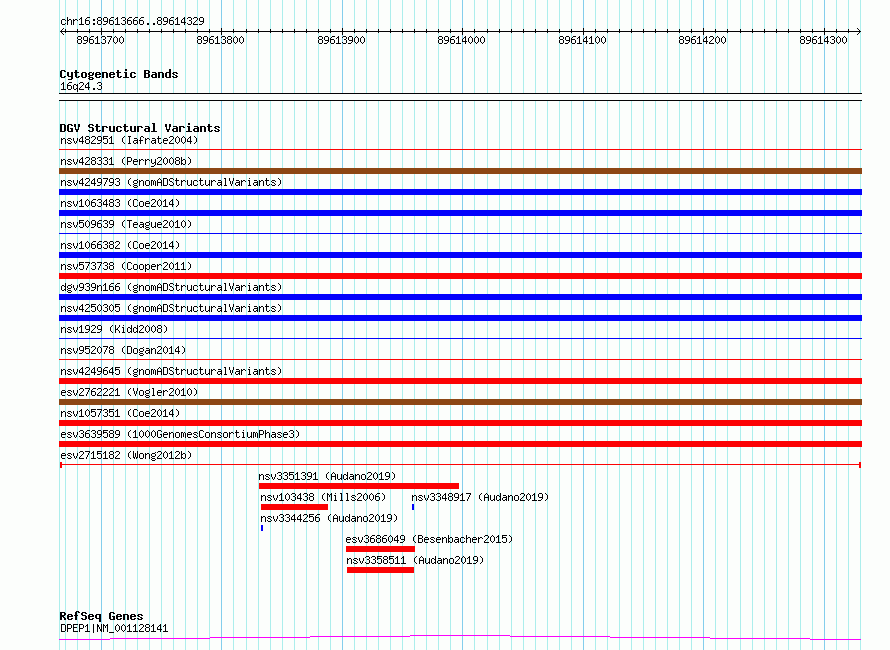This screenshot has width=890, height=650.
Task: Select nsv4249793 (gnomADStructuralVariants) label
Action: pyautogui.click(x=171, y=182)
